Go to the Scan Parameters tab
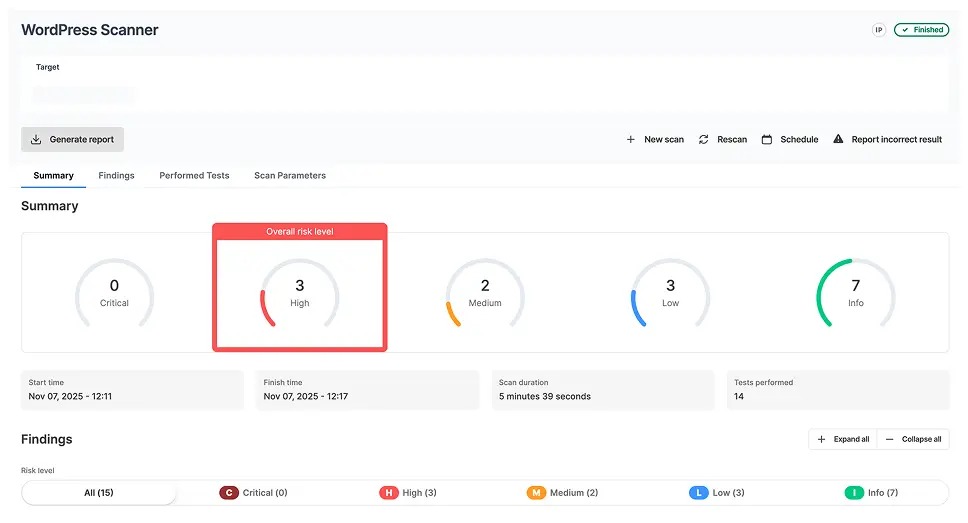 (x=290, y=175)
